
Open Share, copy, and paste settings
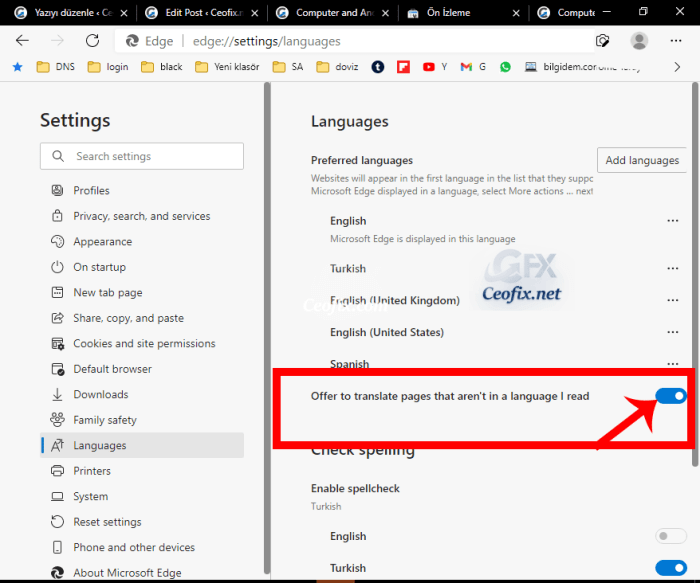(x=142, y=318)
